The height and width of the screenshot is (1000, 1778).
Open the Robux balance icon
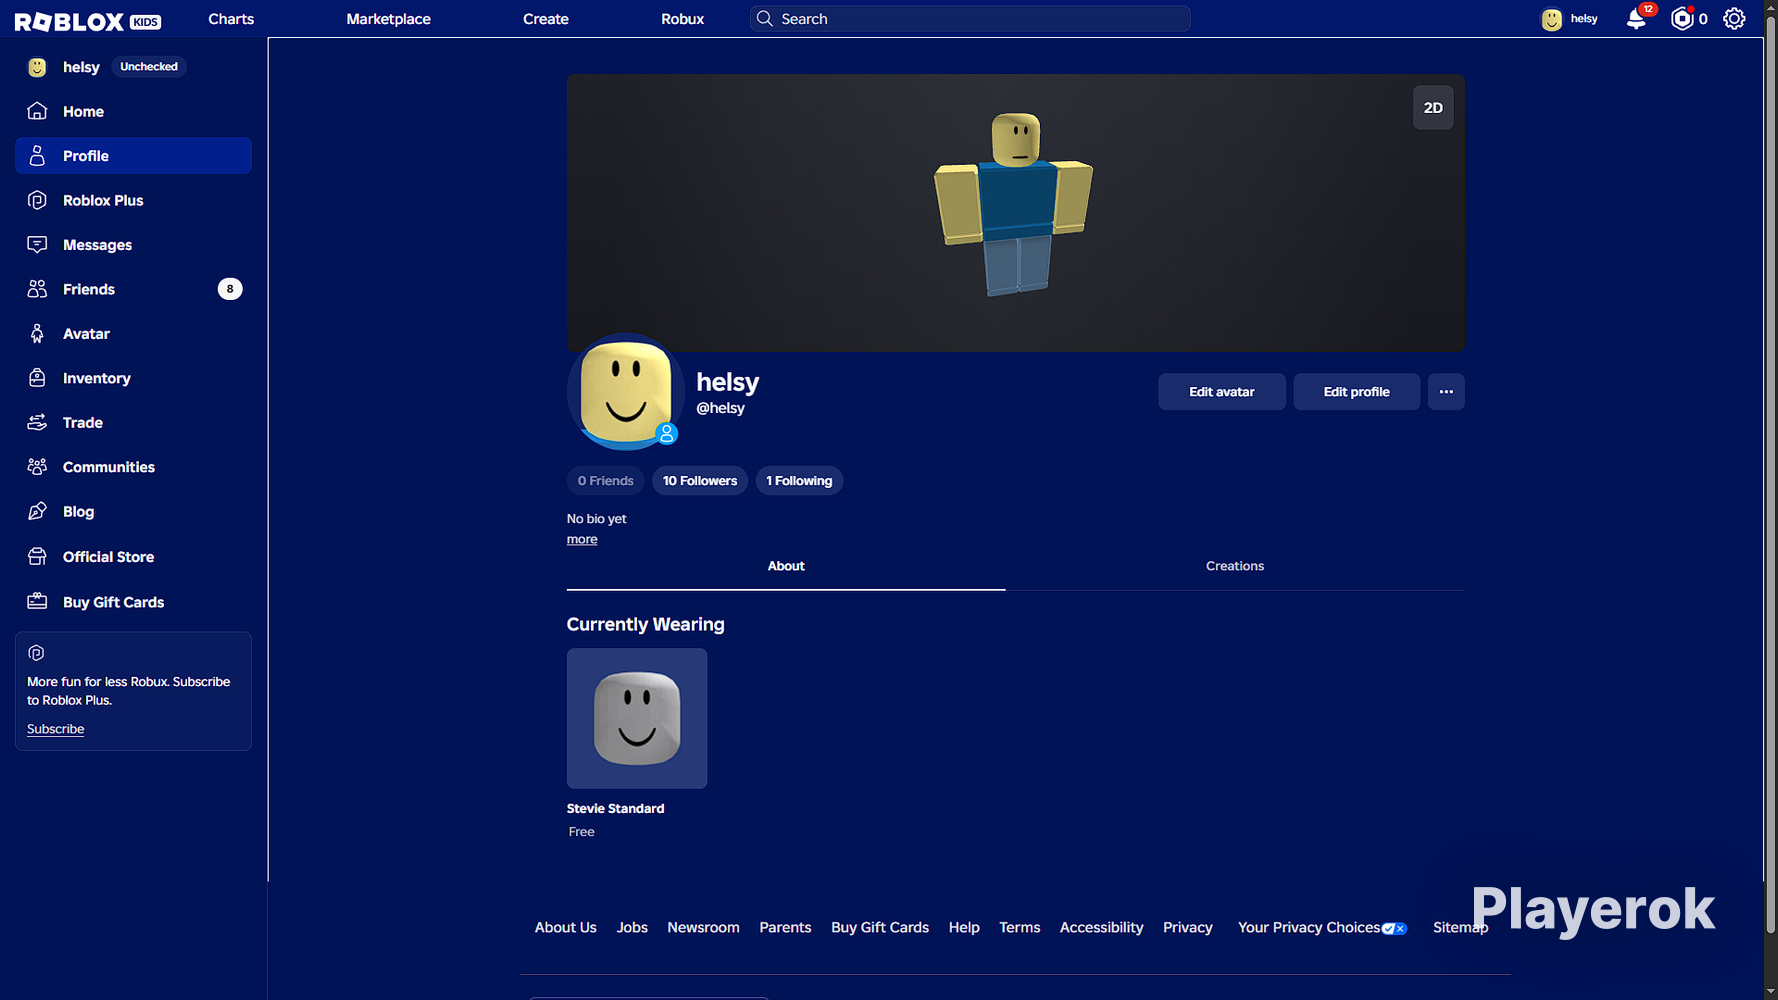1682,19
